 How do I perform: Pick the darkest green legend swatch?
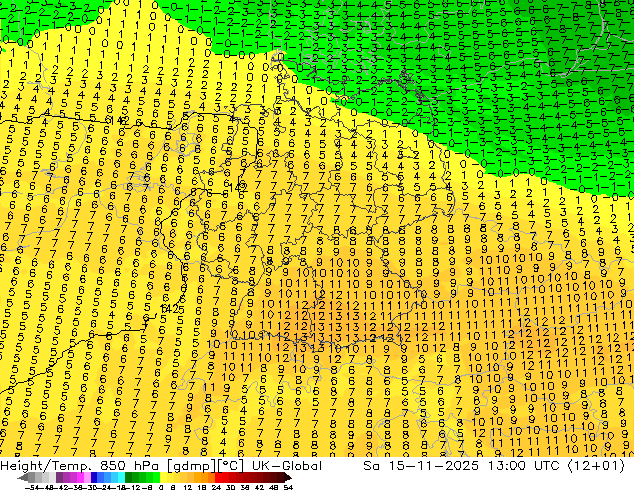tap(129, 477)
